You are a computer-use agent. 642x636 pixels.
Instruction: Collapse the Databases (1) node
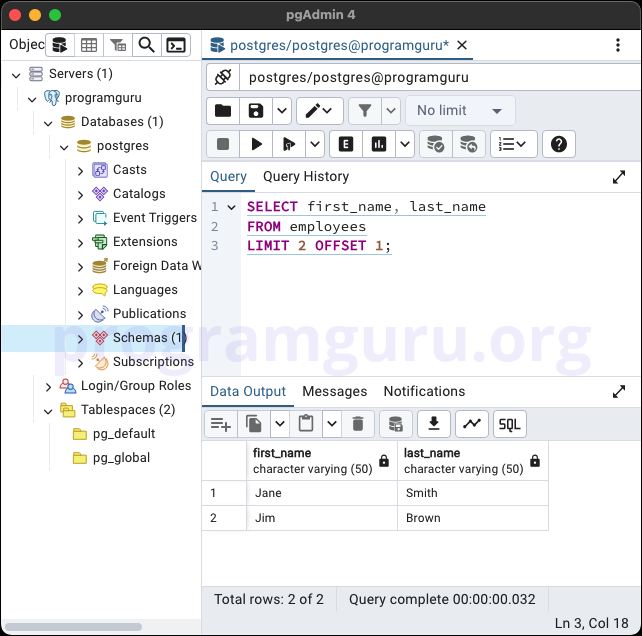48,123
